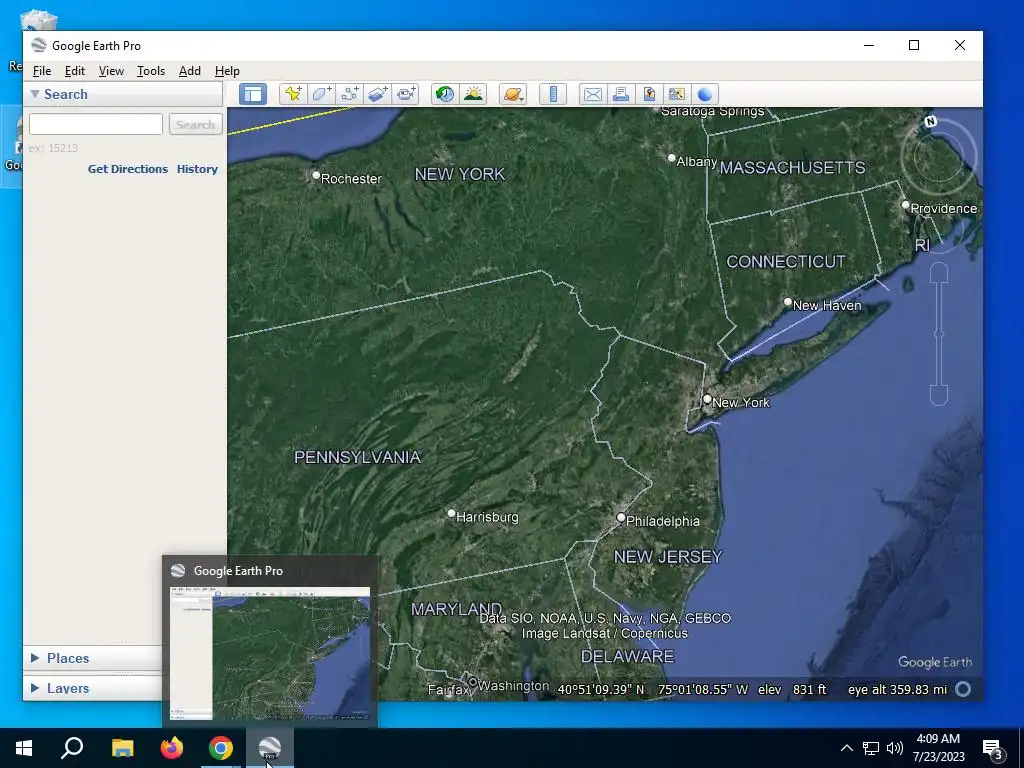Launch Firefox from the taskbar

(x=172, y=748)
